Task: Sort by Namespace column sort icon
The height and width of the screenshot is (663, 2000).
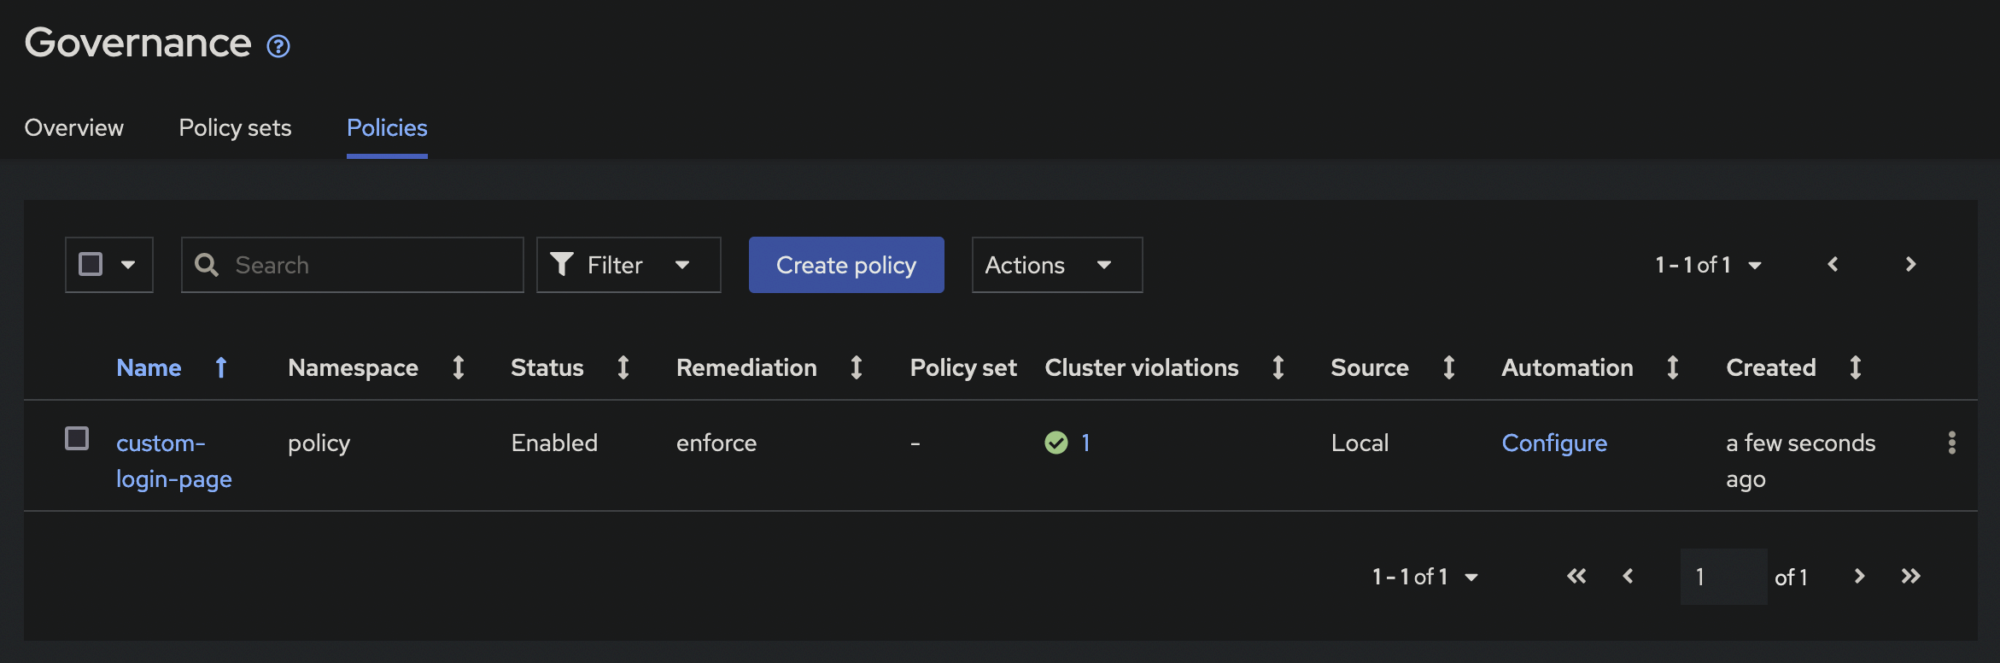Action: point(458,368)
